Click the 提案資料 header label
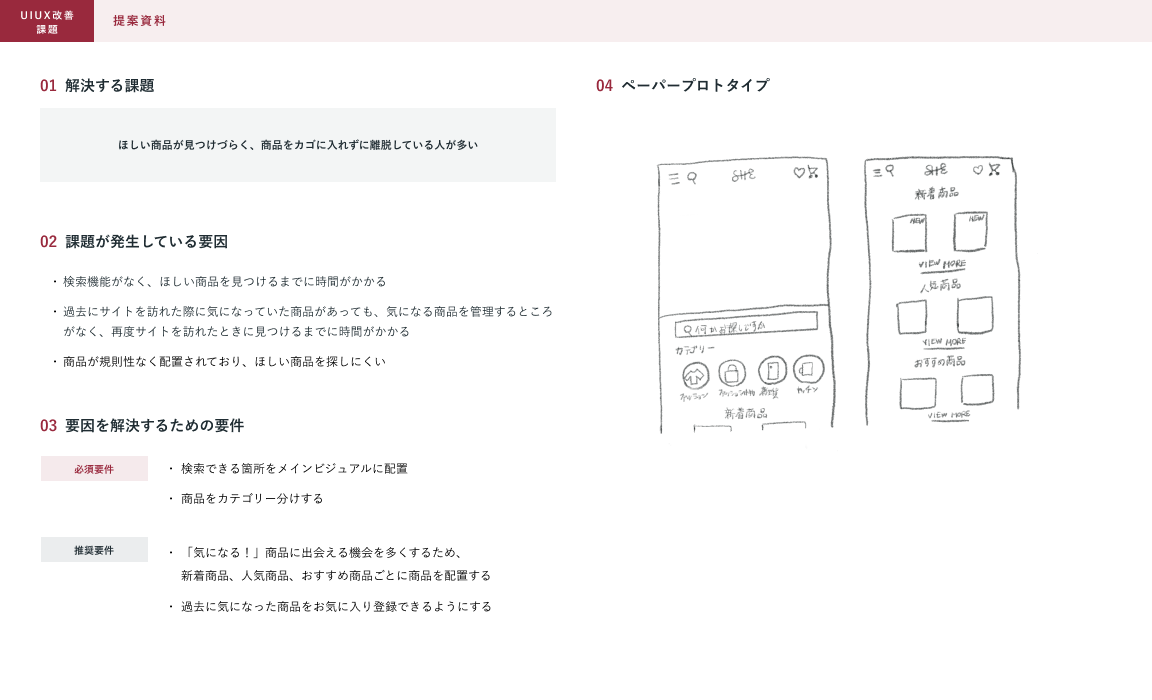The width and height of the screenshot is (1152, 700). click(140, 21)
